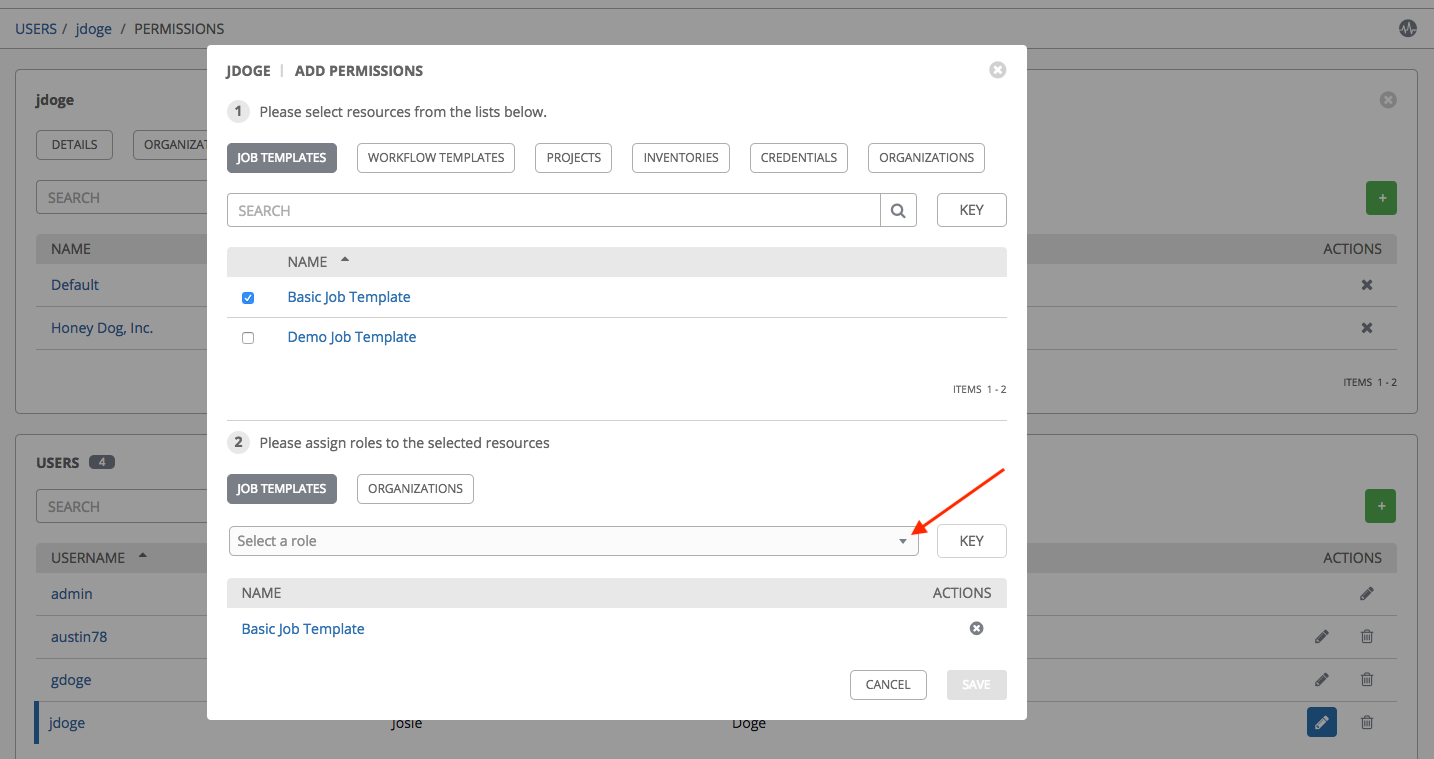Image resolution: width=1434 pixels, height=759 pixels.
Task: Click KEY button beside the role dropdown
Action: click(972, 541)
